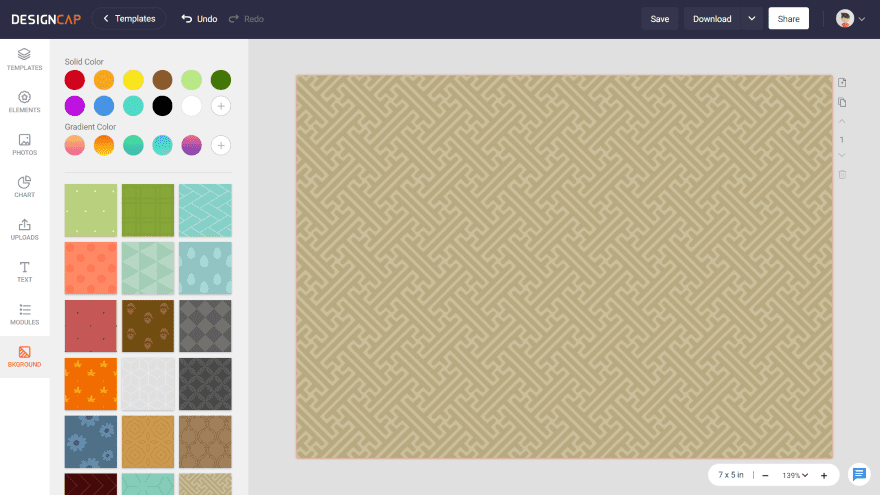The width and height of the screenshot is (880, 495).
Task: Undo the last action
Action: coord(199,19)
